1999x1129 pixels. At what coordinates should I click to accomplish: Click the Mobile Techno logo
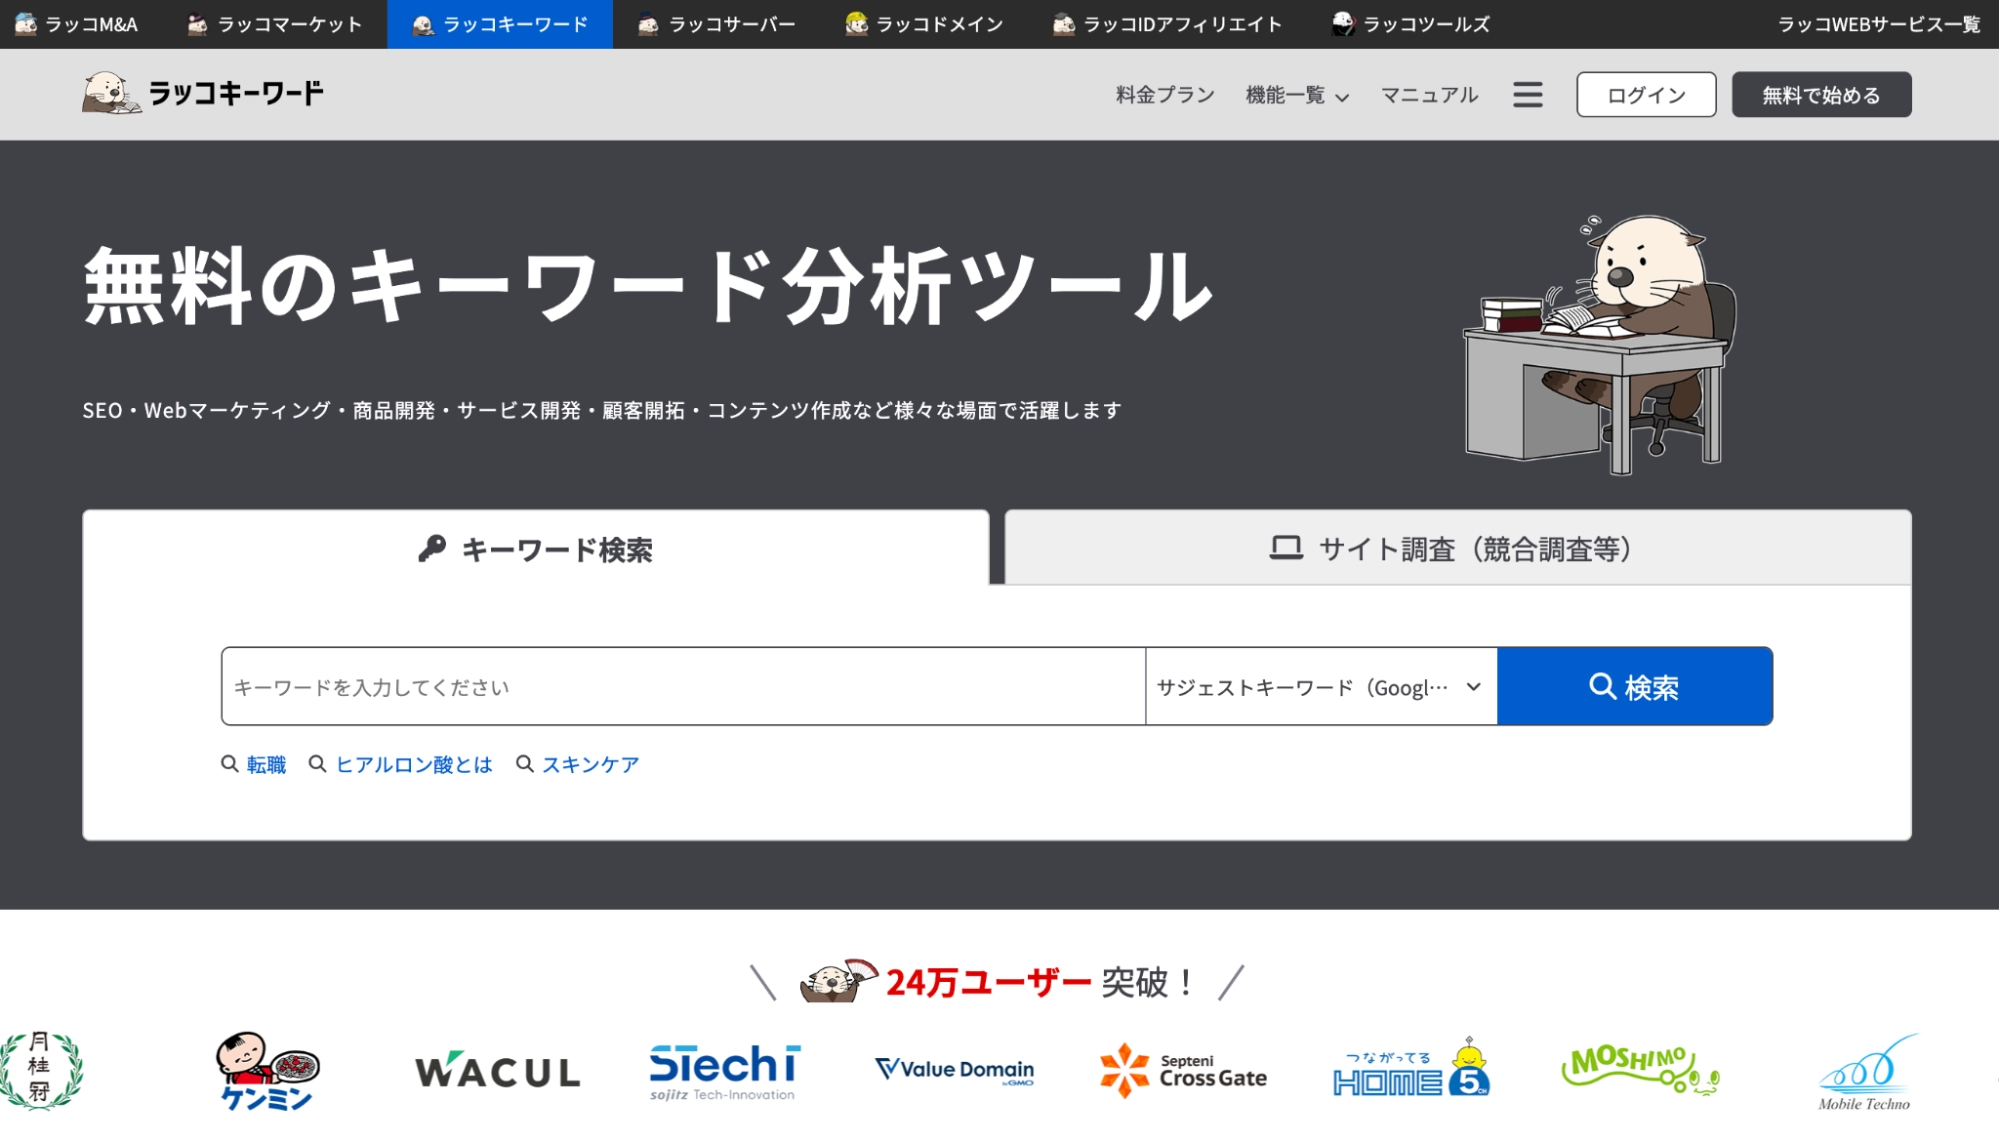coord(1866,1072)
